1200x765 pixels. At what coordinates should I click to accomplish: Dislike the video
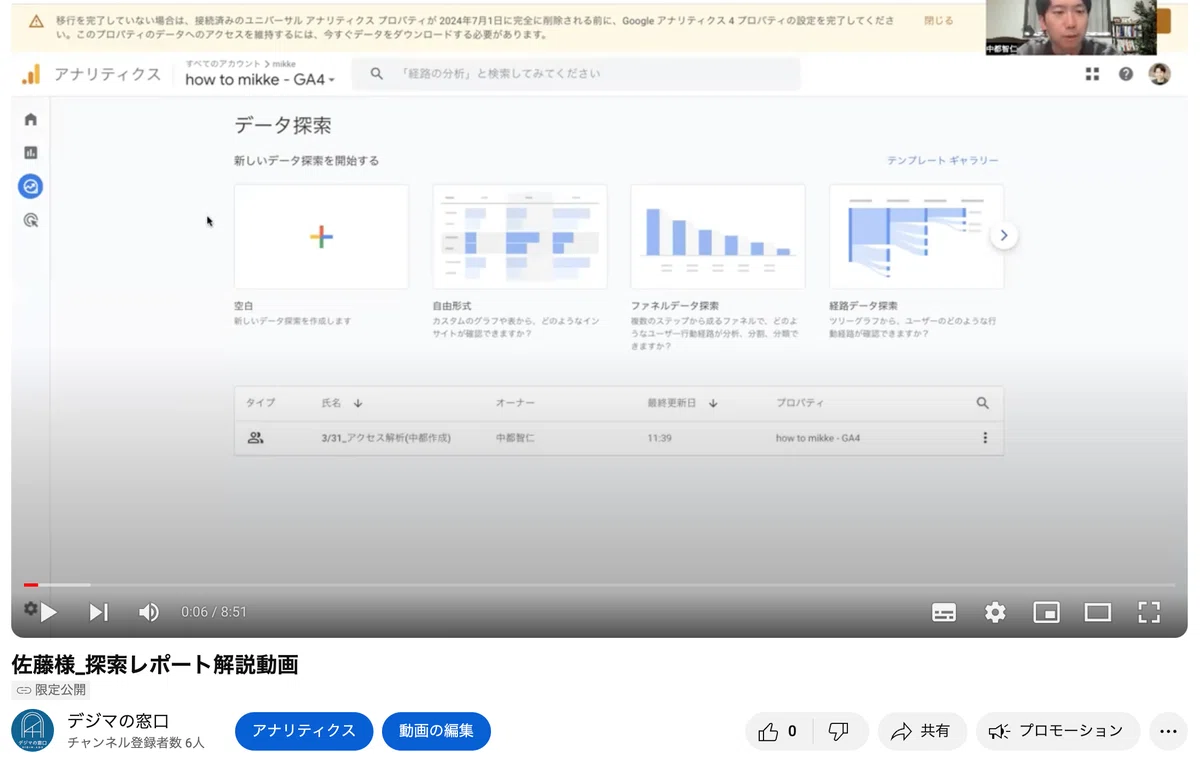[x=840, y=731]
